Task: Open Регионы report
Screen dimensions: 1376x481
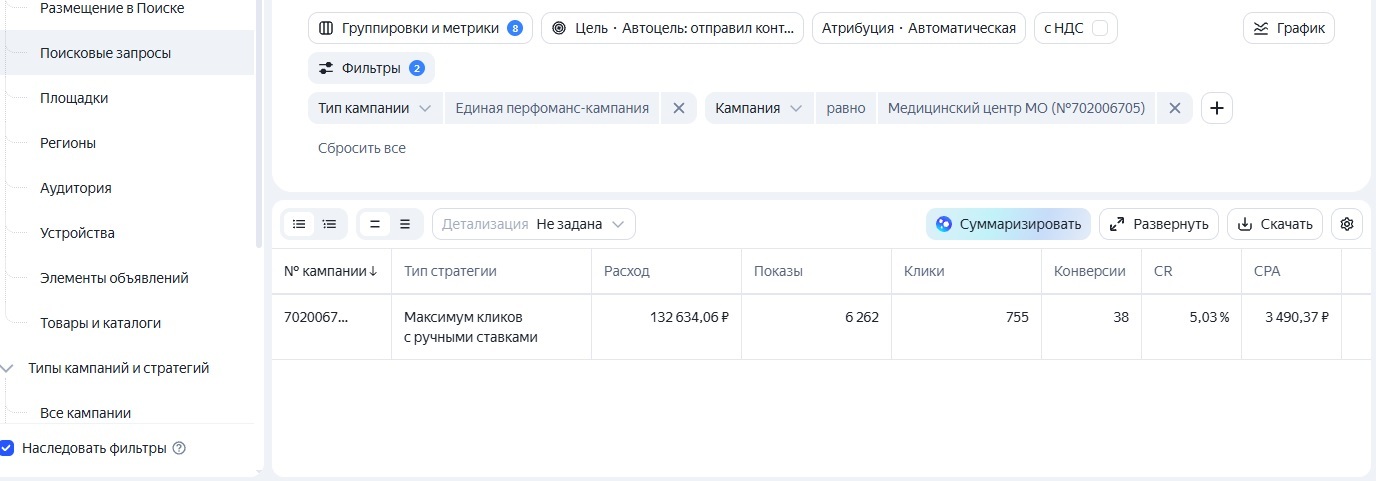Action: pos(68,143)
